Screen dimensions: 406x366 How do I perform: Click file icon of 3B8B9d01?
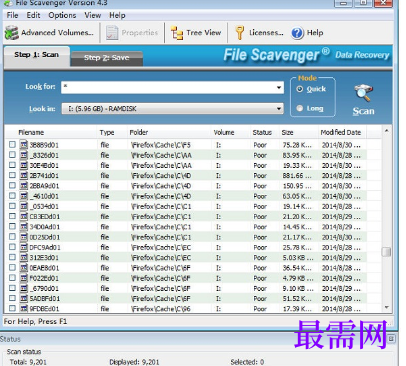pyautogui.click(x=24, y=145)
